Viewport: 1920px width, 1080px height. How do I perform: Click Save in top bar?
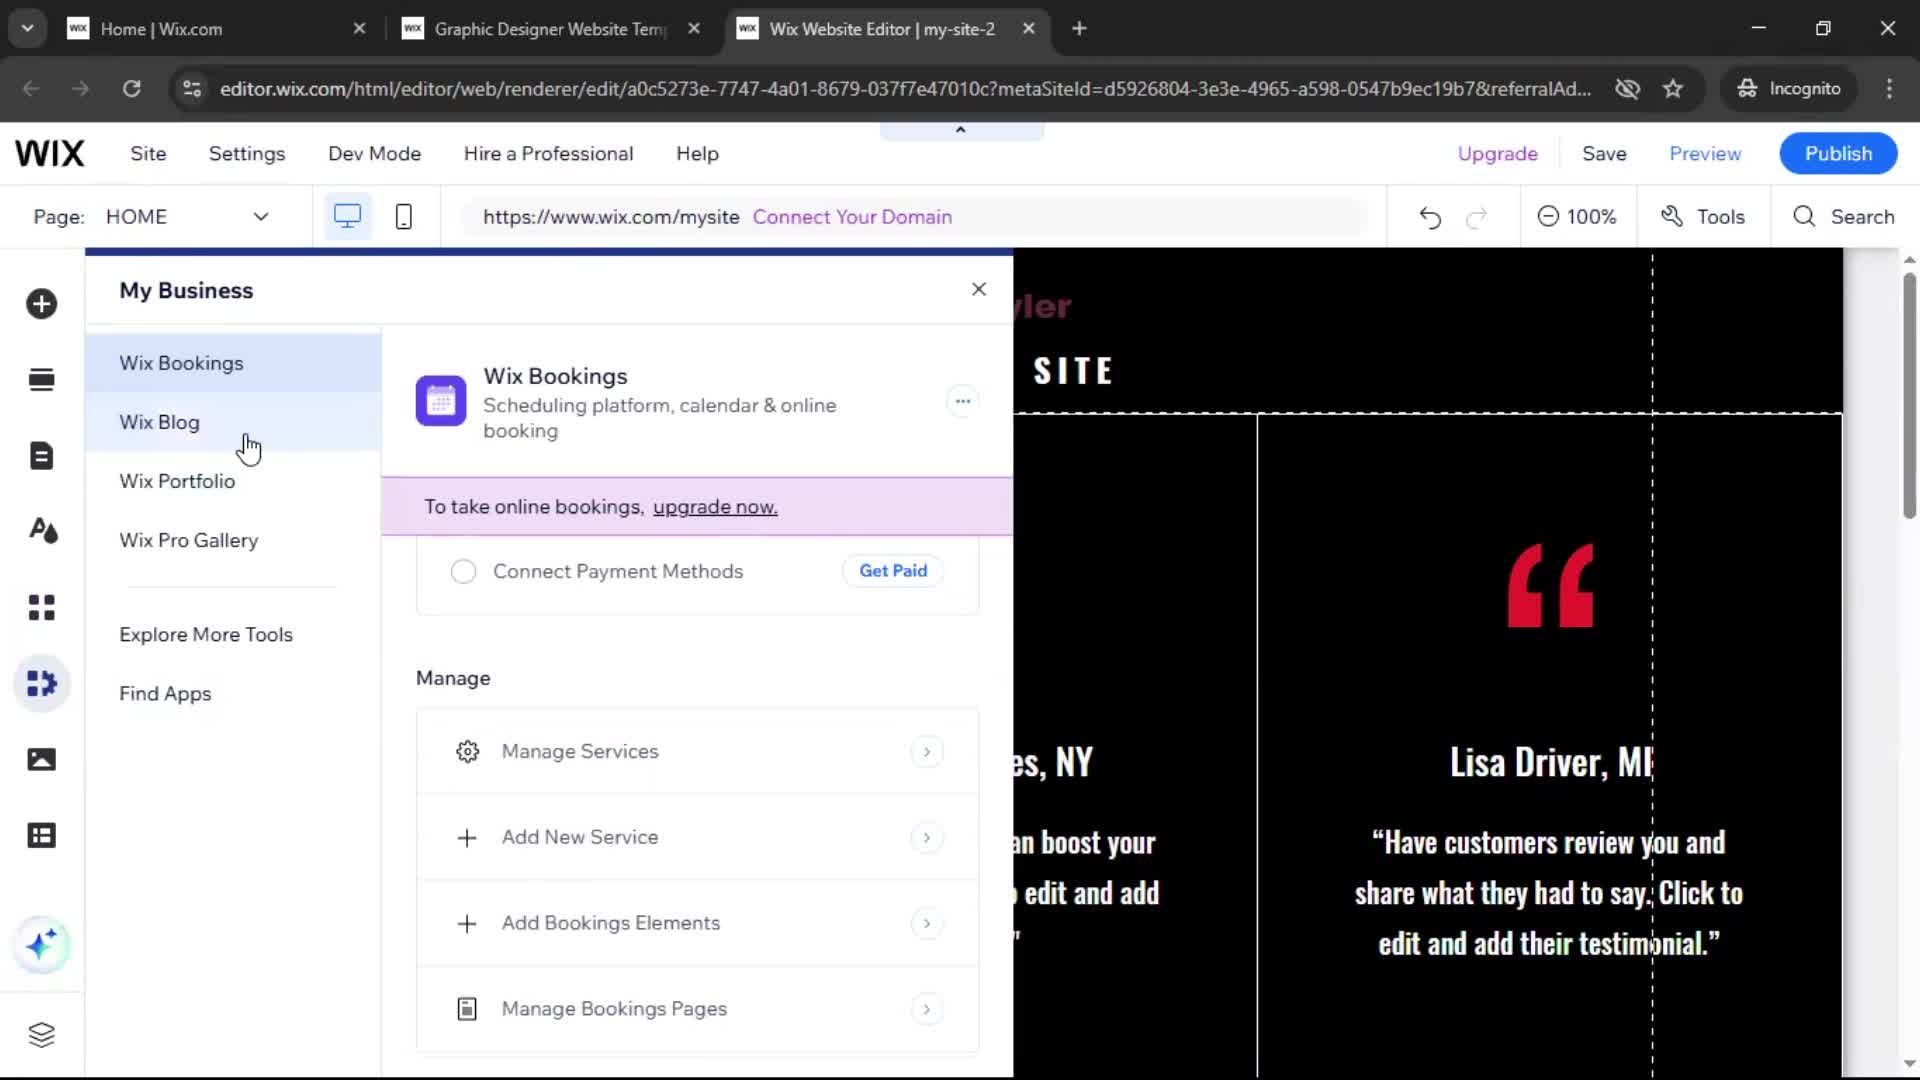[1604, 154]
